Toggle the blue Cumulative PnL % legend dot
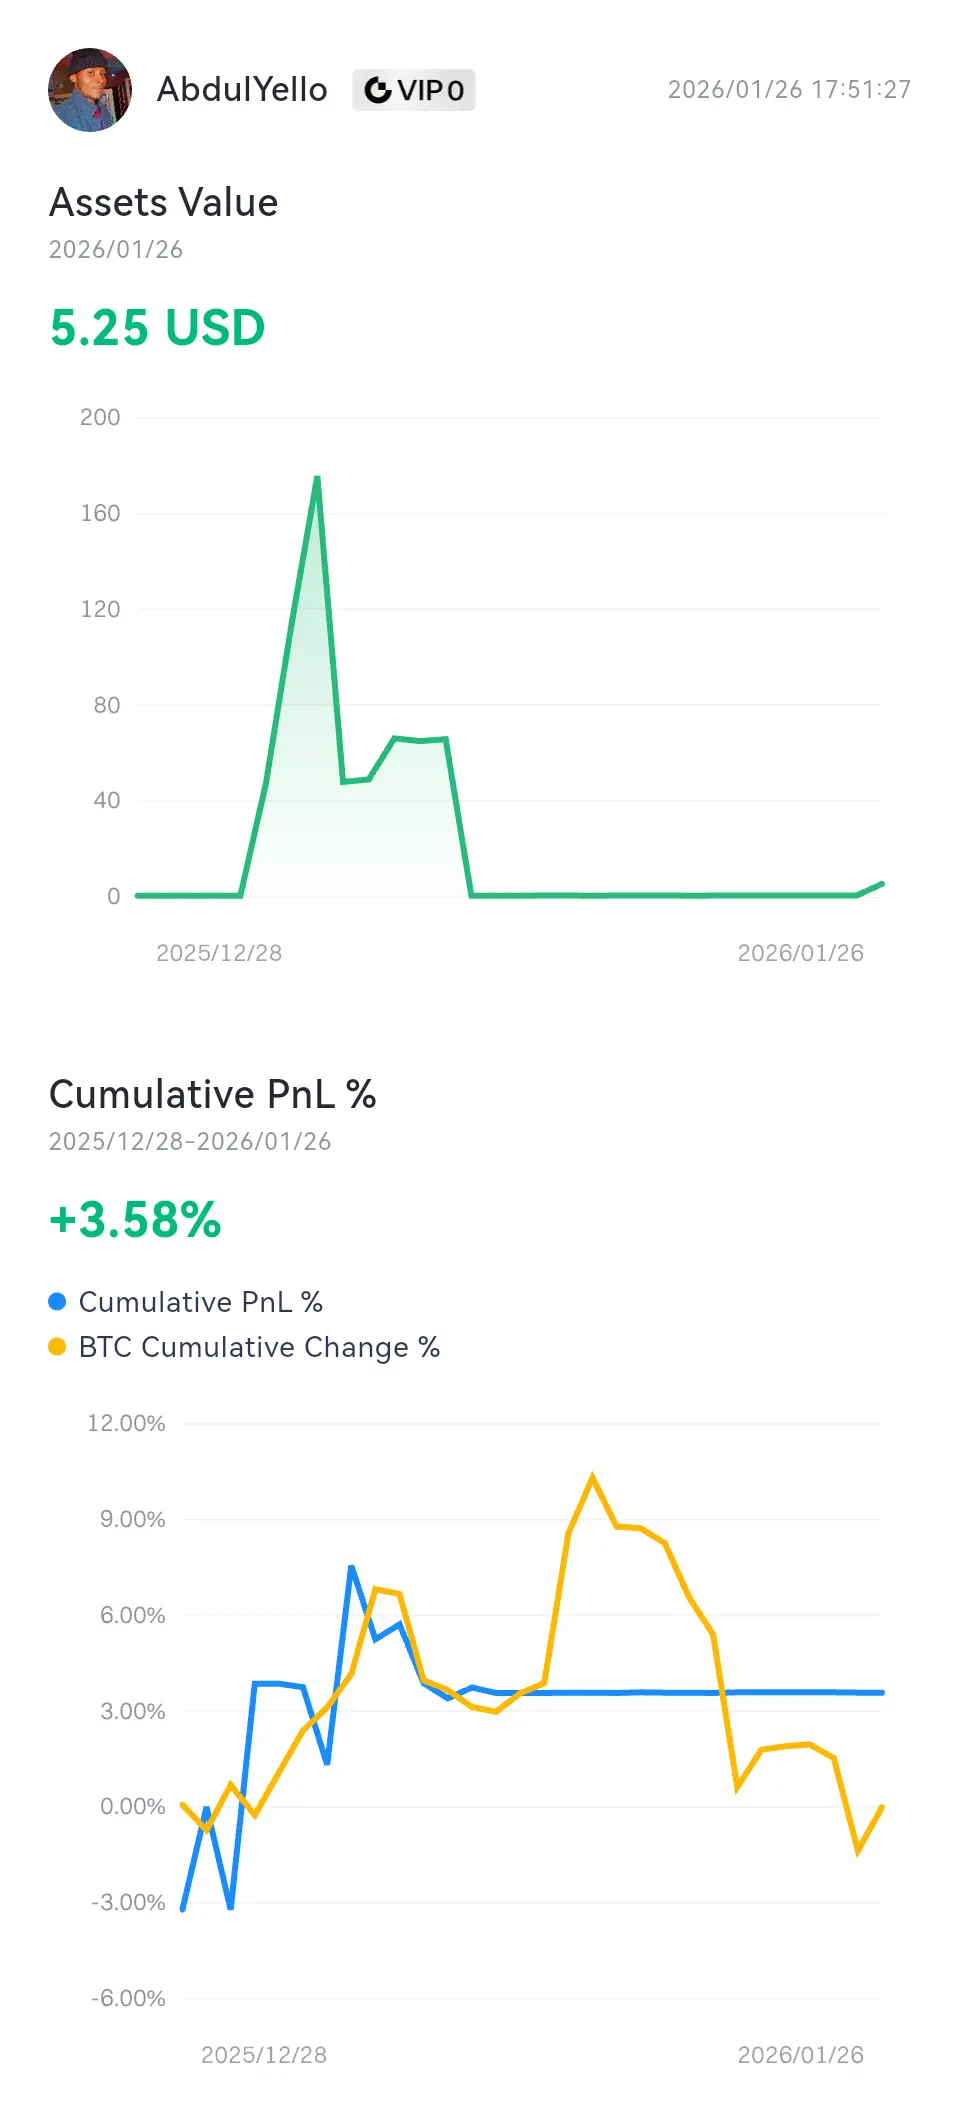 [x=57, y=1301]
